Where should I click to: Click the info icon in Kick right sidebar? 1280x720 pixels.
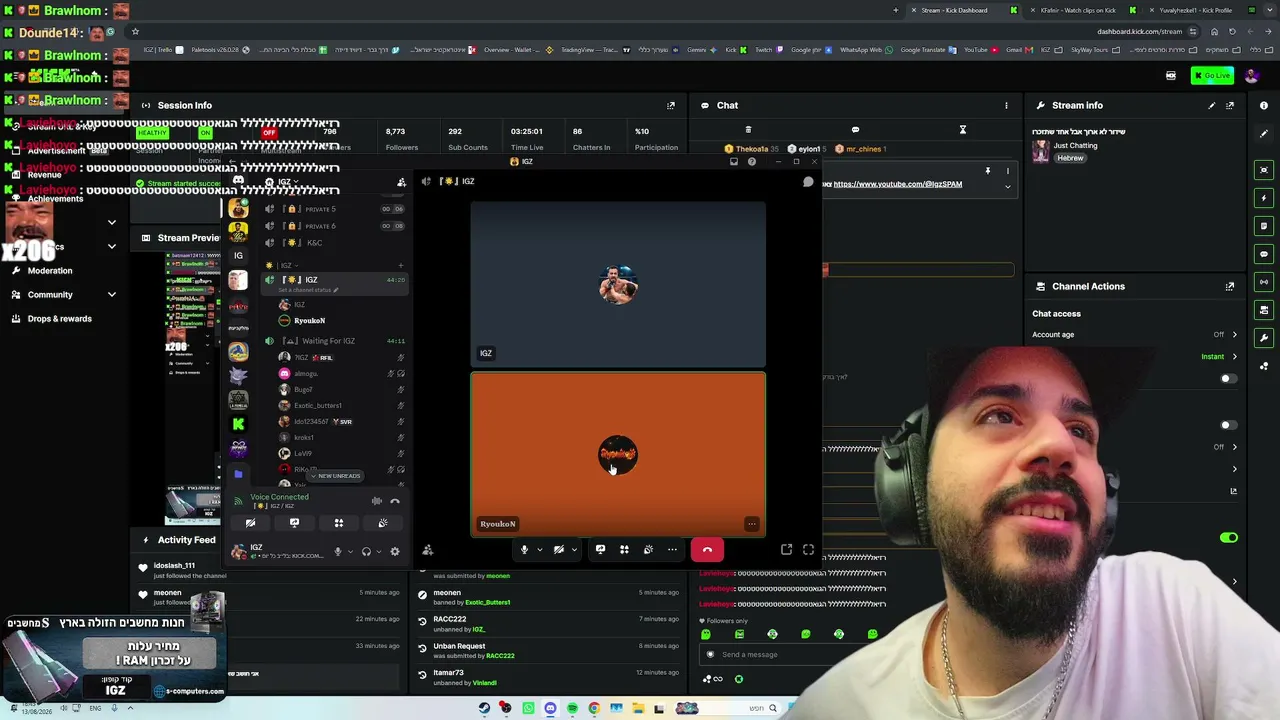1264,105
